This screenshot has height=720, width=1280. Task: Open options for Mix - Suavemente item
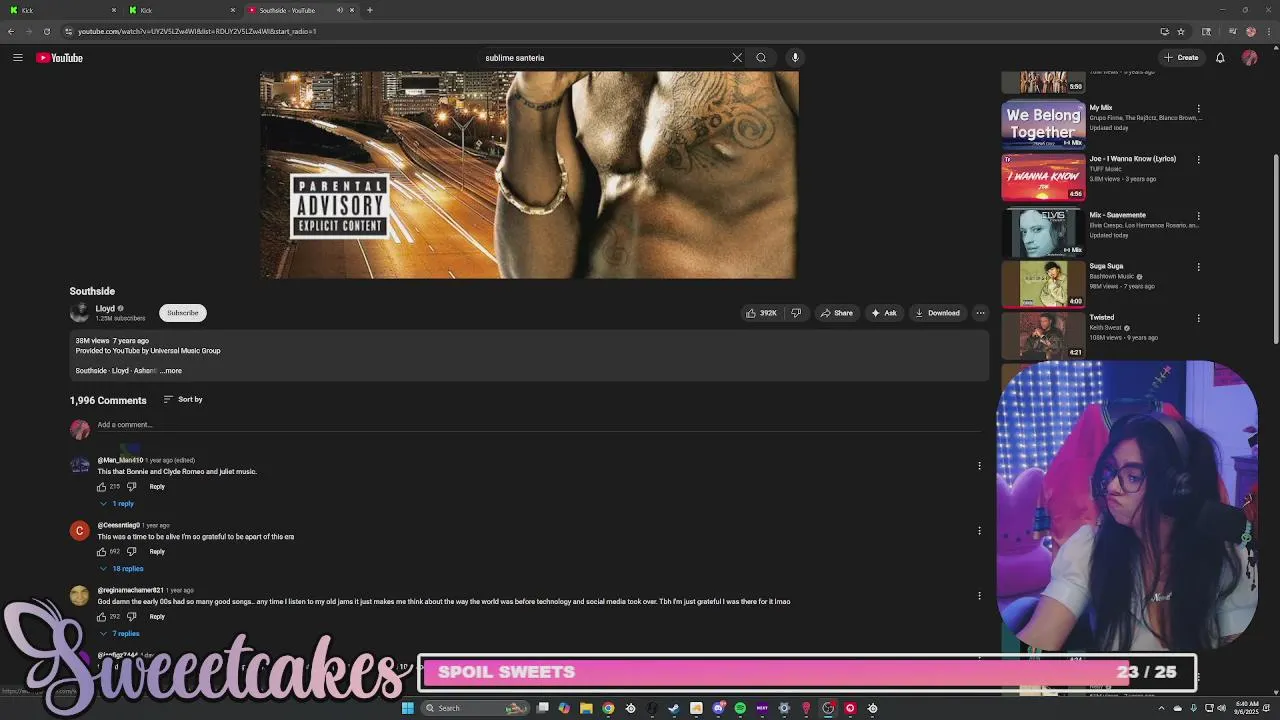pos(1198,216)
